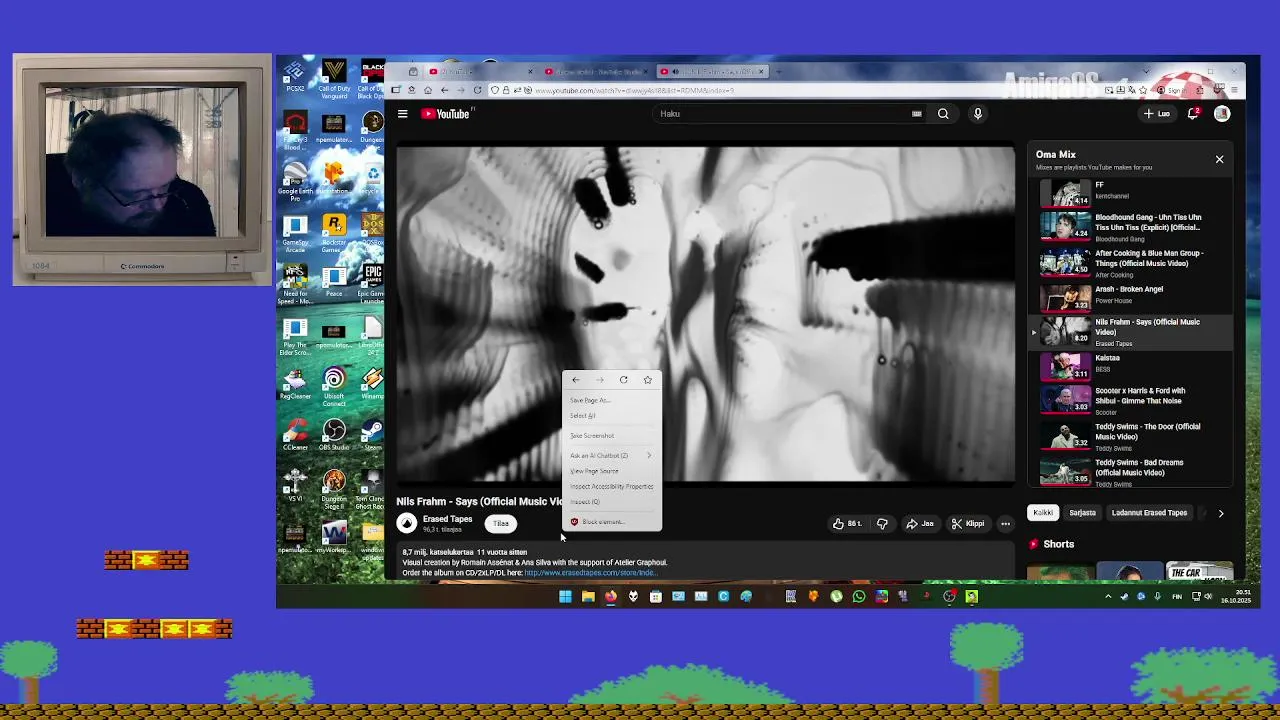Open the erasedtapes.com store link

[589, 573]
